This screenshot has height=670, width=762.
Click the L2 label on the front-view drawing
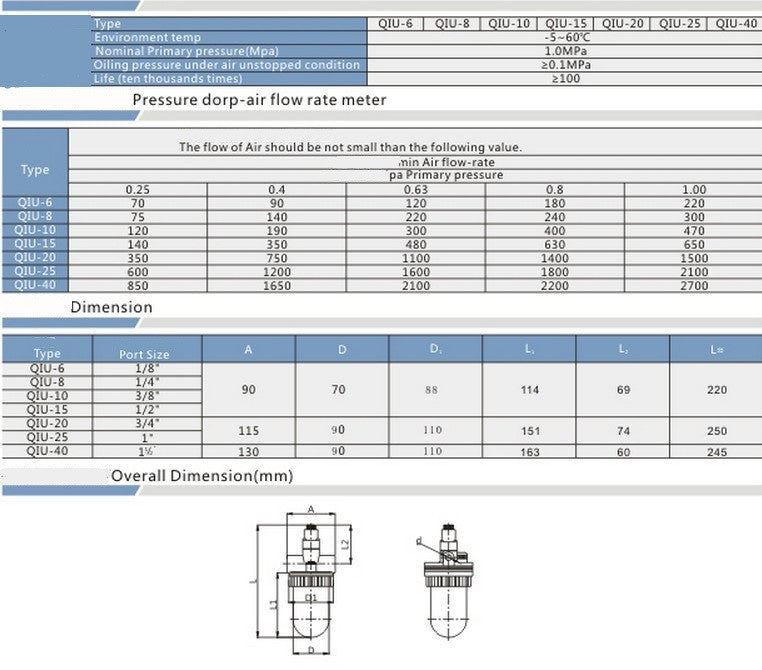coord(345,543)
